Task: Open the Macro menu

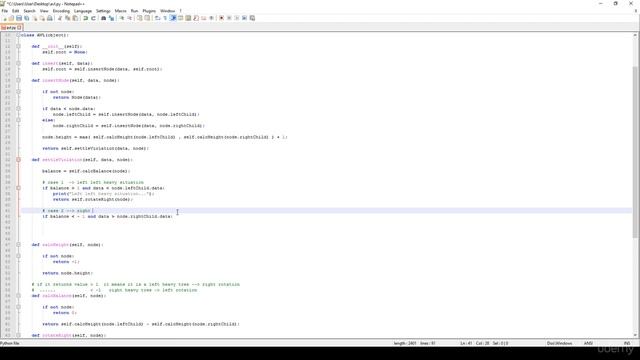Action: click(x=120, y=11)
